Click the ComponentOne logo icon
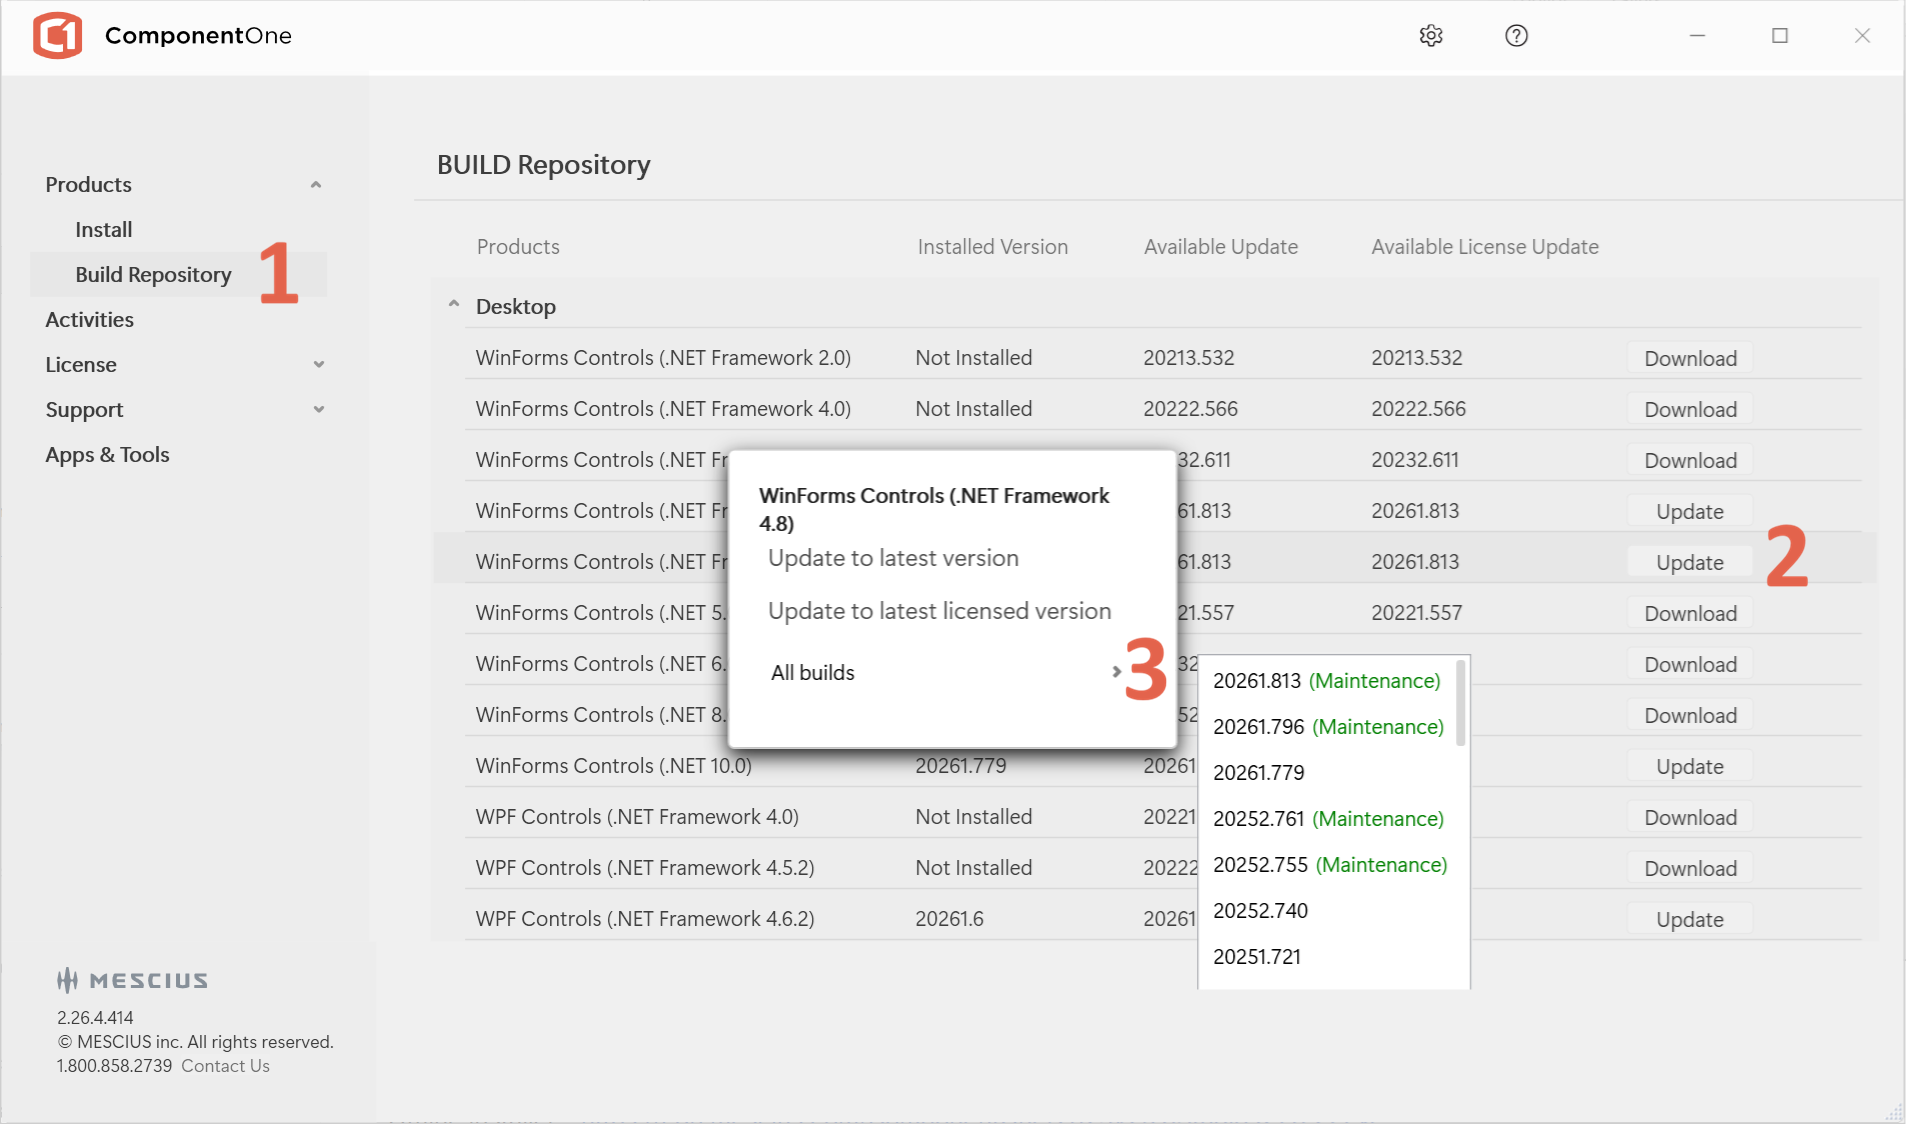 [x=58, y=36]
